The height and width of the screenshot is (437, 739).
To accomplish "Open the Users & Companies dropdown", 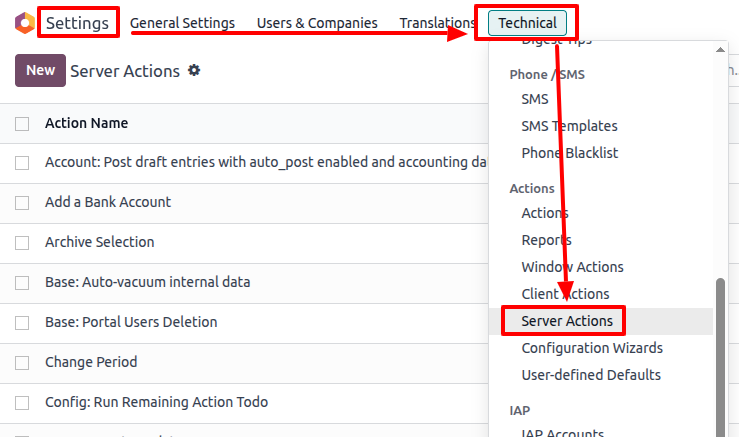I will point(317,23).
